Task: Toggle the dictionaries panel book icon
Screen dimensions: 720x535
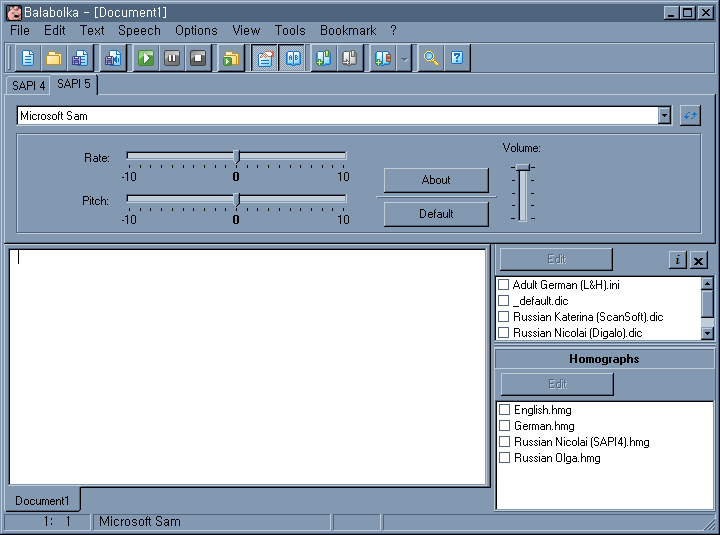Action: click(293, 58)
